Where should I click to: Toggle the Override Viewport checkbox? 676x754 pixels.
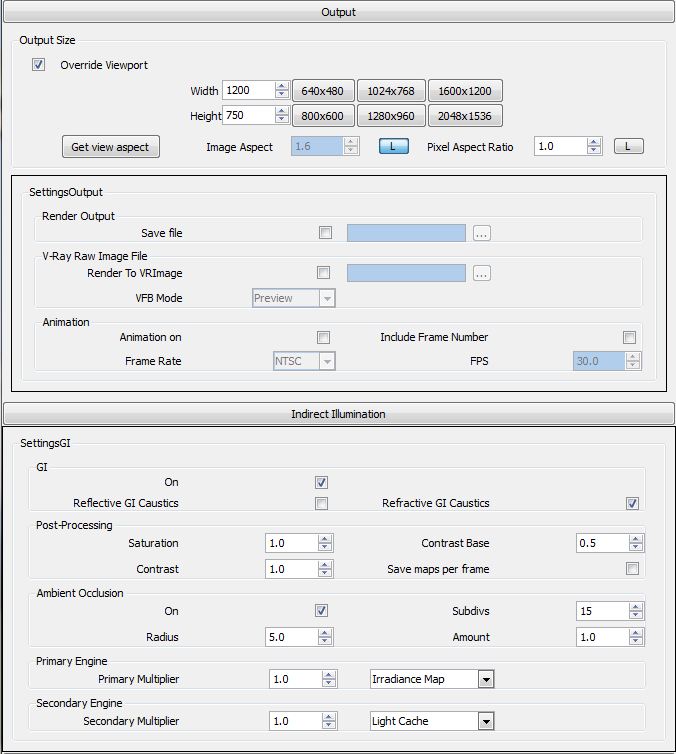point(38,64)
